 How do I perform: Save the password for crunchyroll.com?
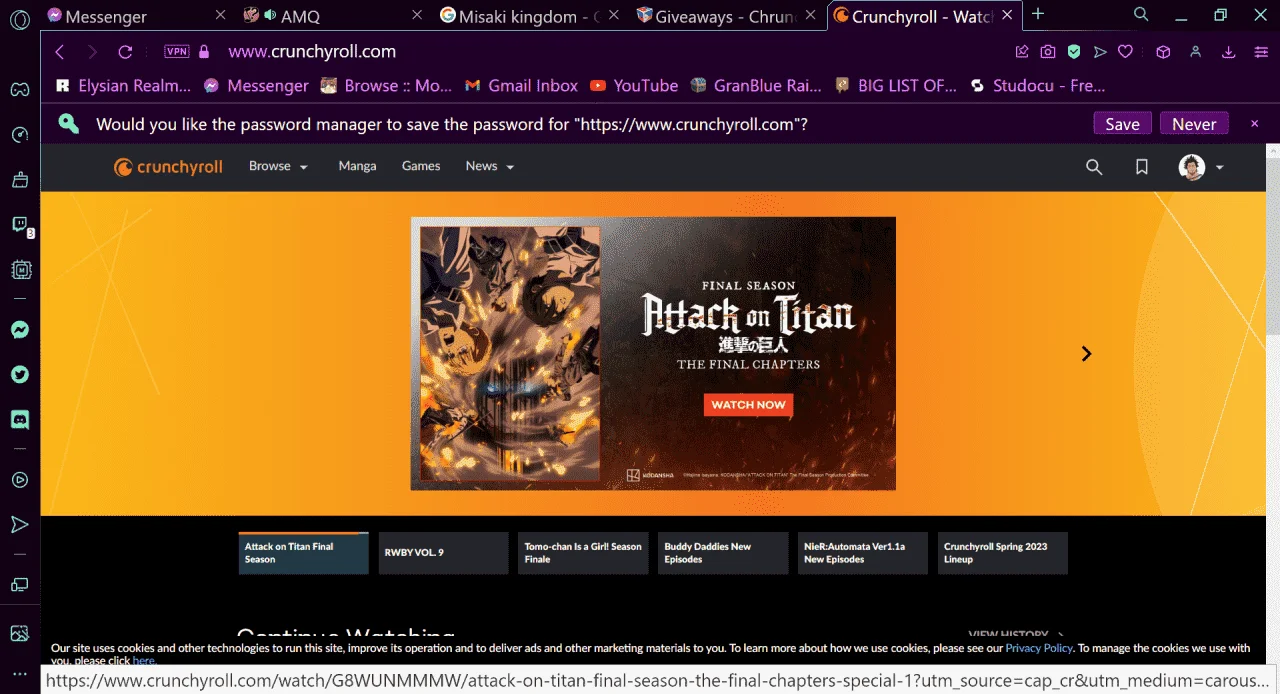point(1122,124)
